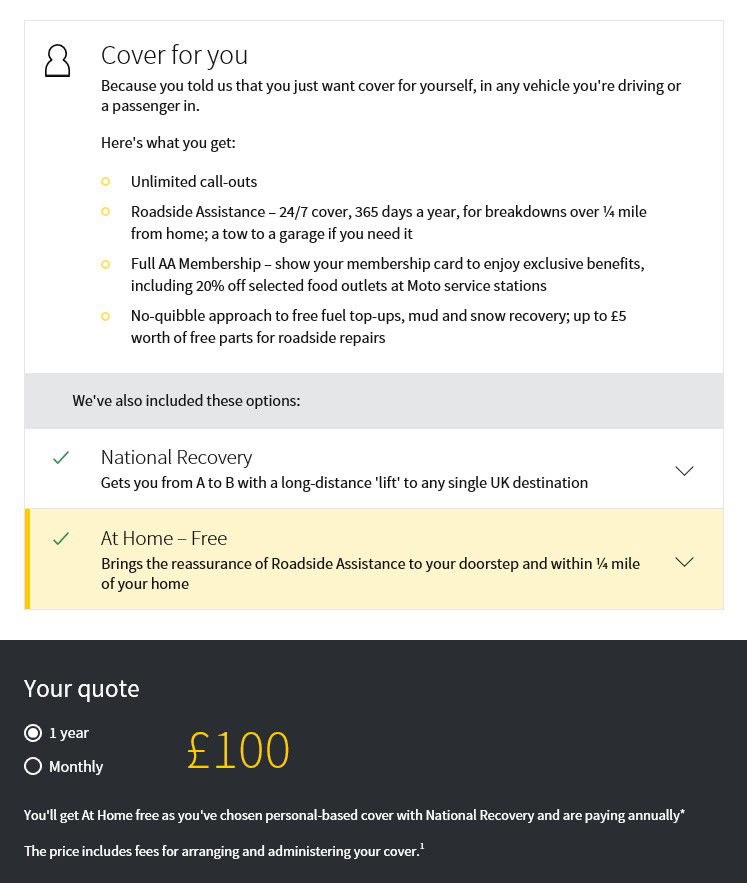
Task: Click the yellow bullet beside Full AA Membership
Action: 105,264
